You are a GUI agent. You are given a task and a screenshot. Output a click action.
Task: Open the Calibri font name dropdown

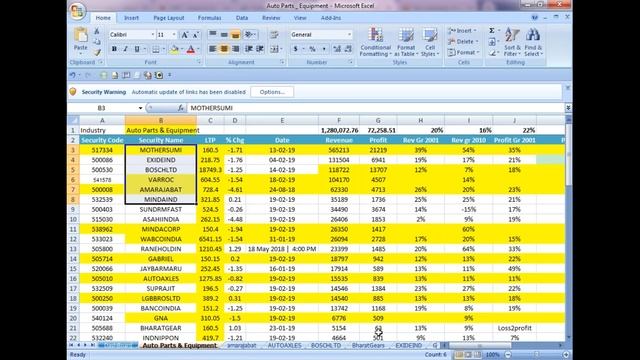point(153,35)
